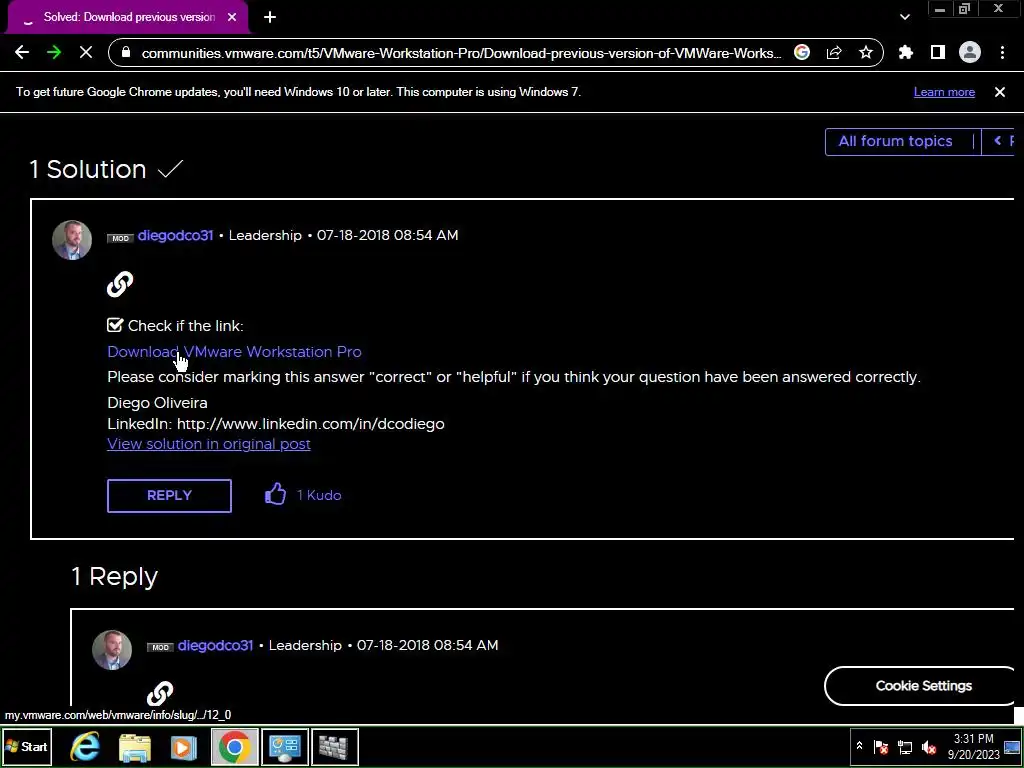Dismiss the Windows 7 update notification

[1000, 92]
